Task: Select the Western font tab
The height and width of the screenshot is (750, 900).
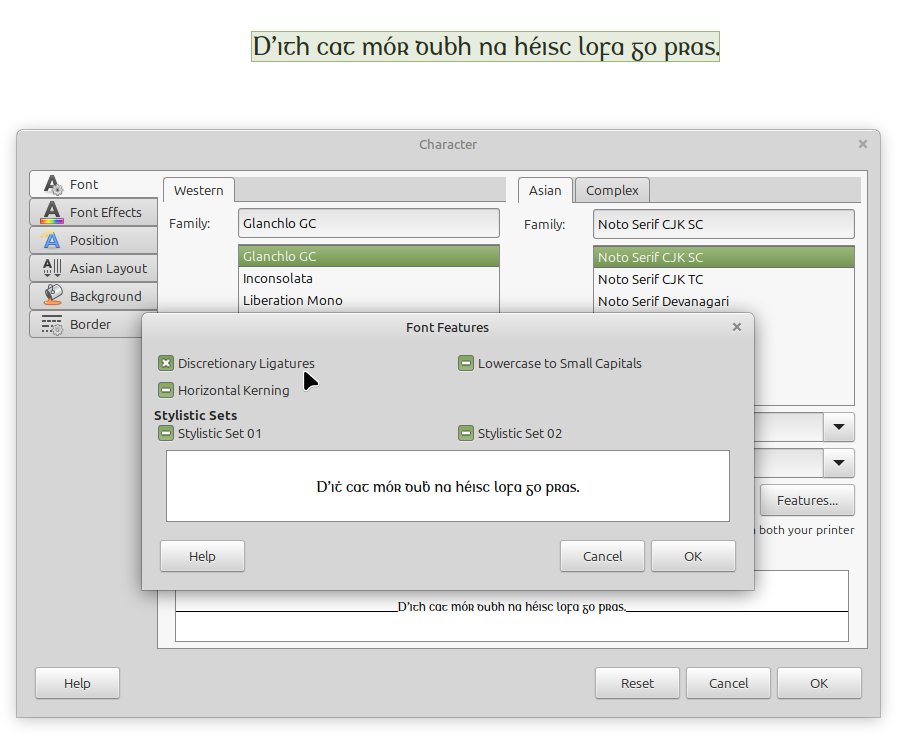Action: click(199, 190)
